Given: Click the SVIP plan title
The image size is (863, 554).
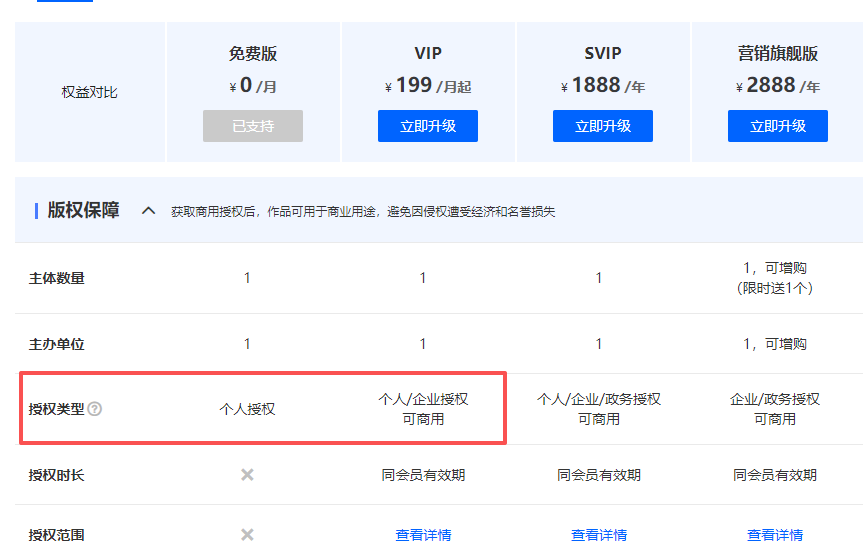Looking at the screenshot, I should pyautogui.click(x=603, y=54).
